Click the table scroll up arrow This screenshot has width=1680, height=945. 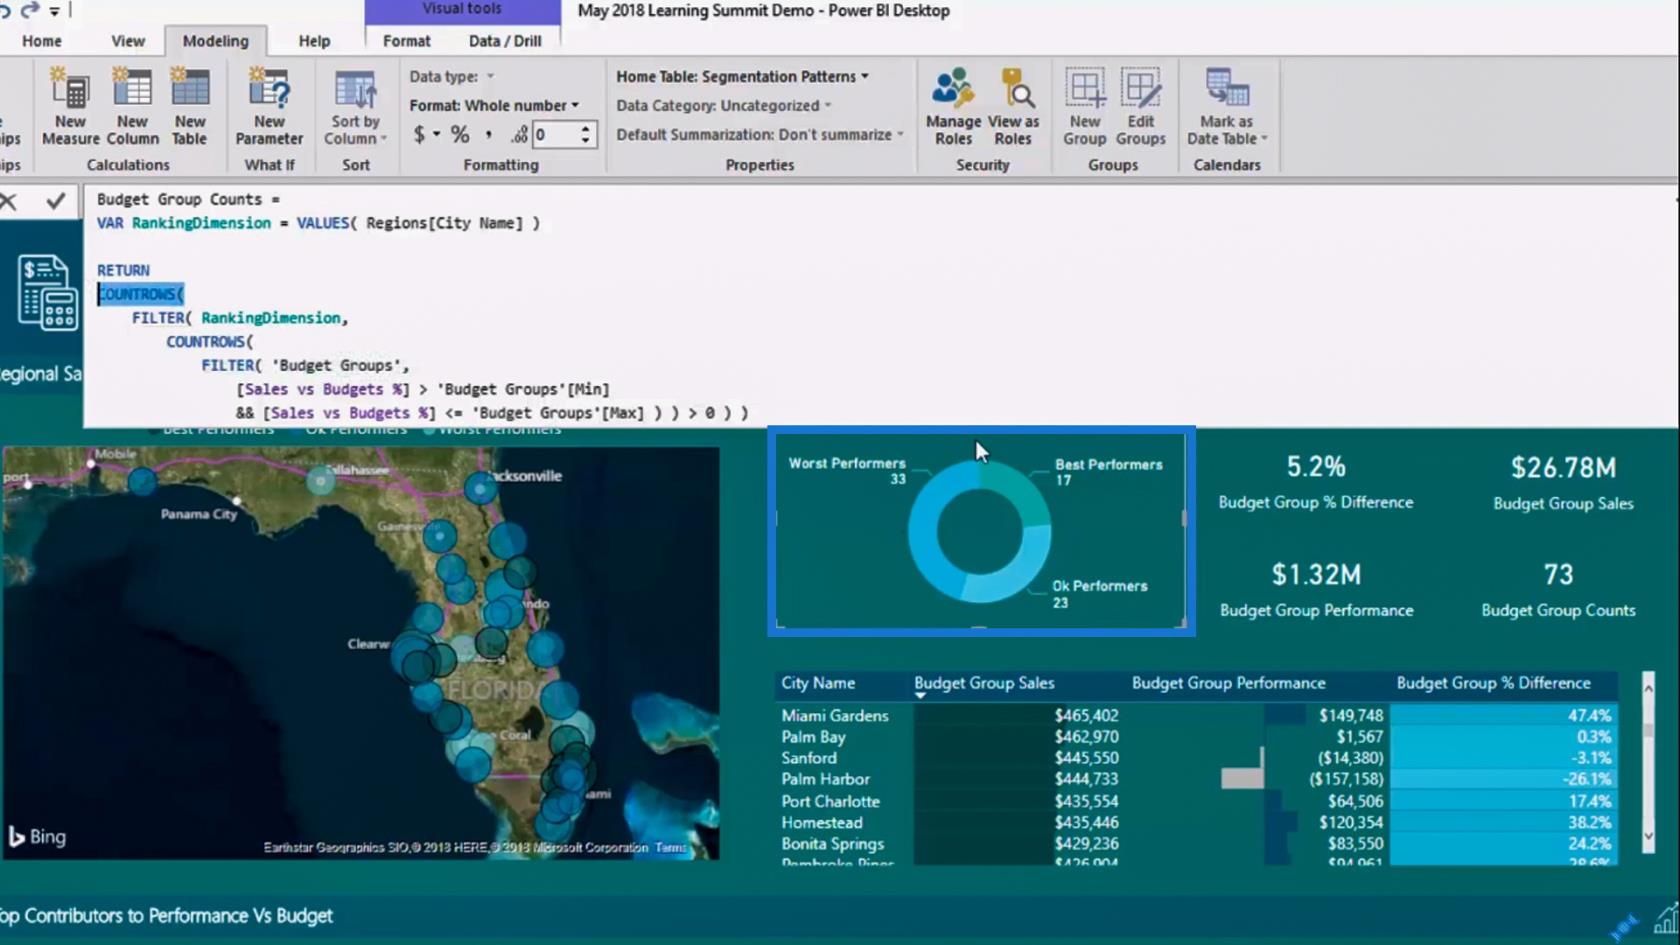1648,687
